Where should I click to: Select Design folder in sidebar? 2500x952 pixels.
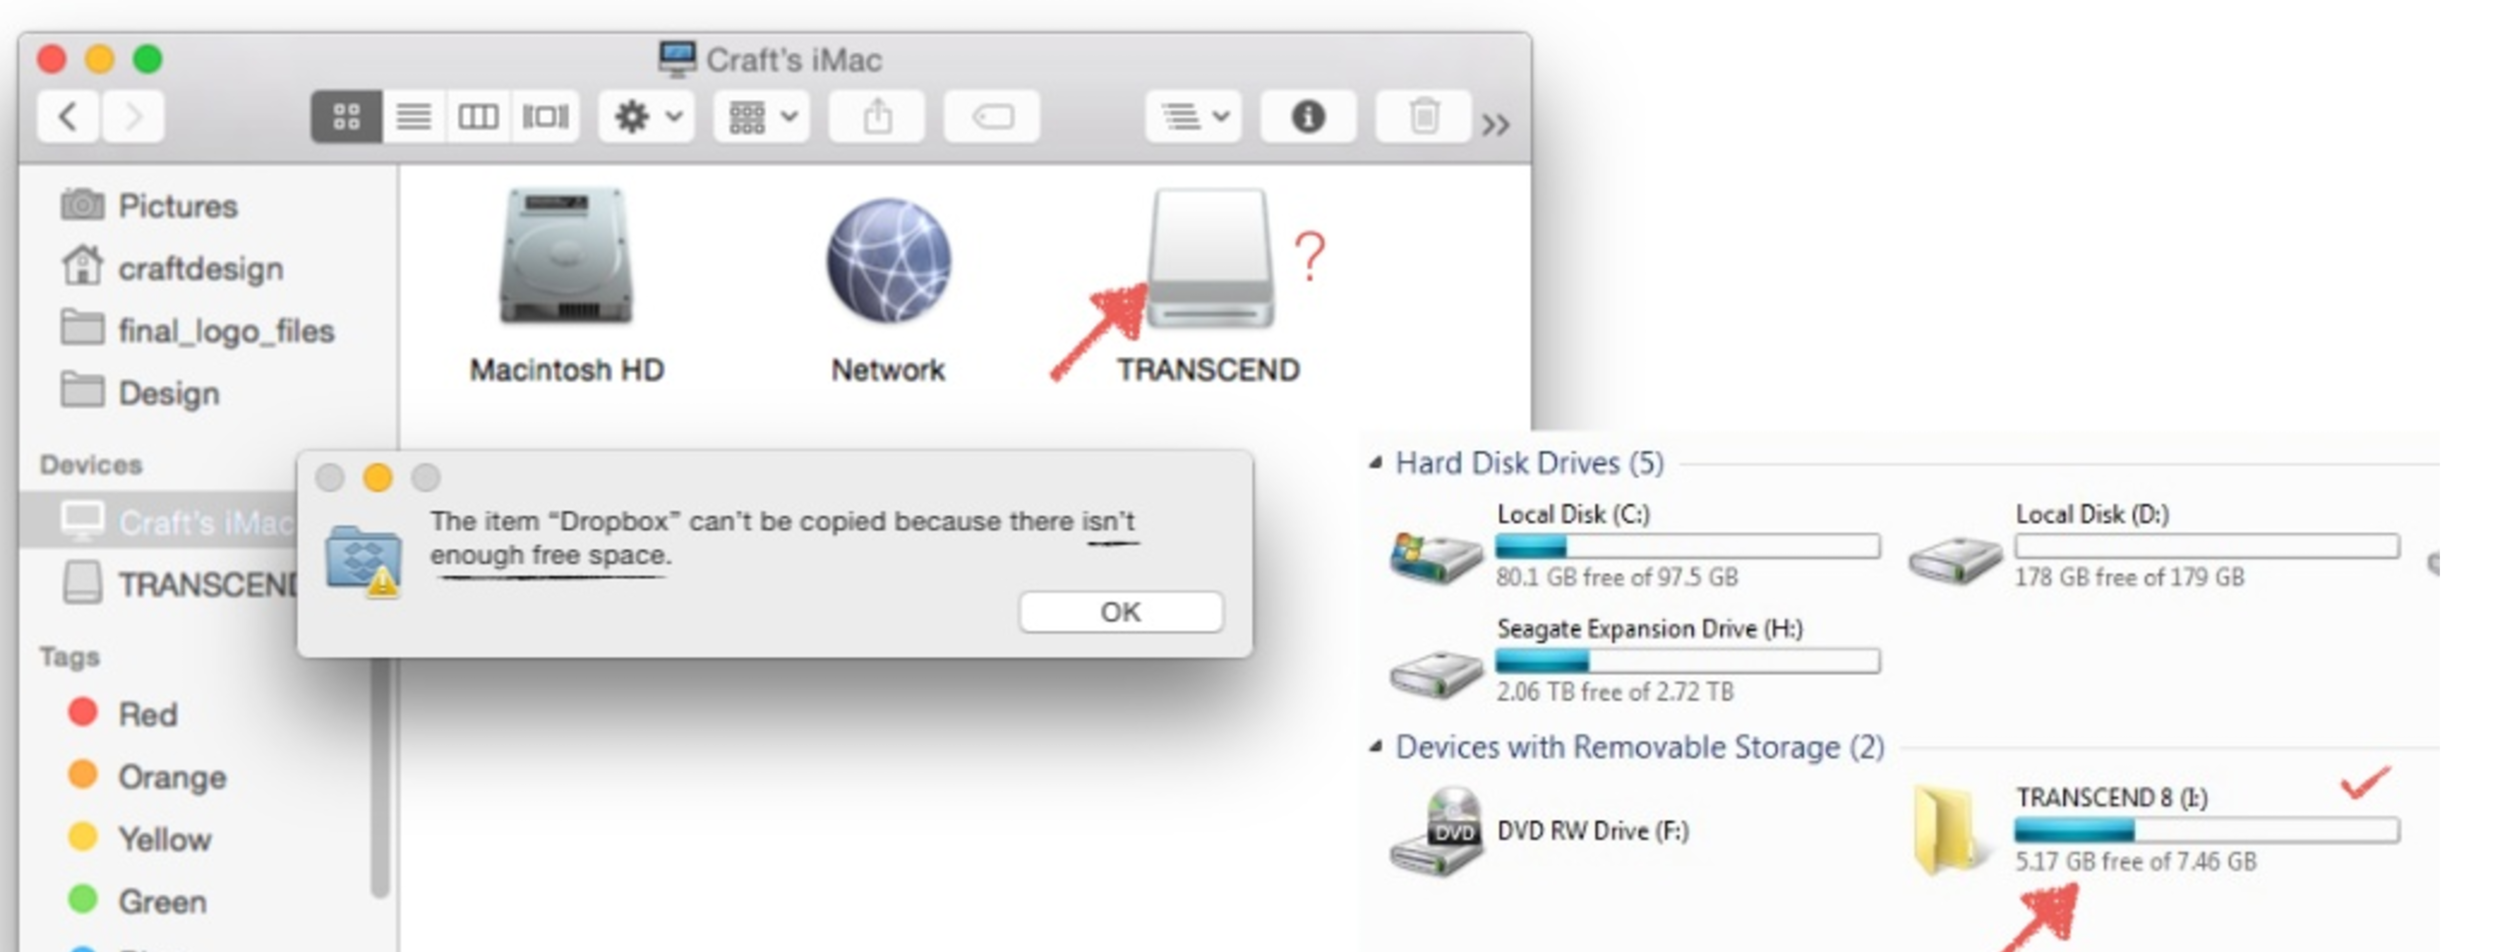(x=140, y=392)
